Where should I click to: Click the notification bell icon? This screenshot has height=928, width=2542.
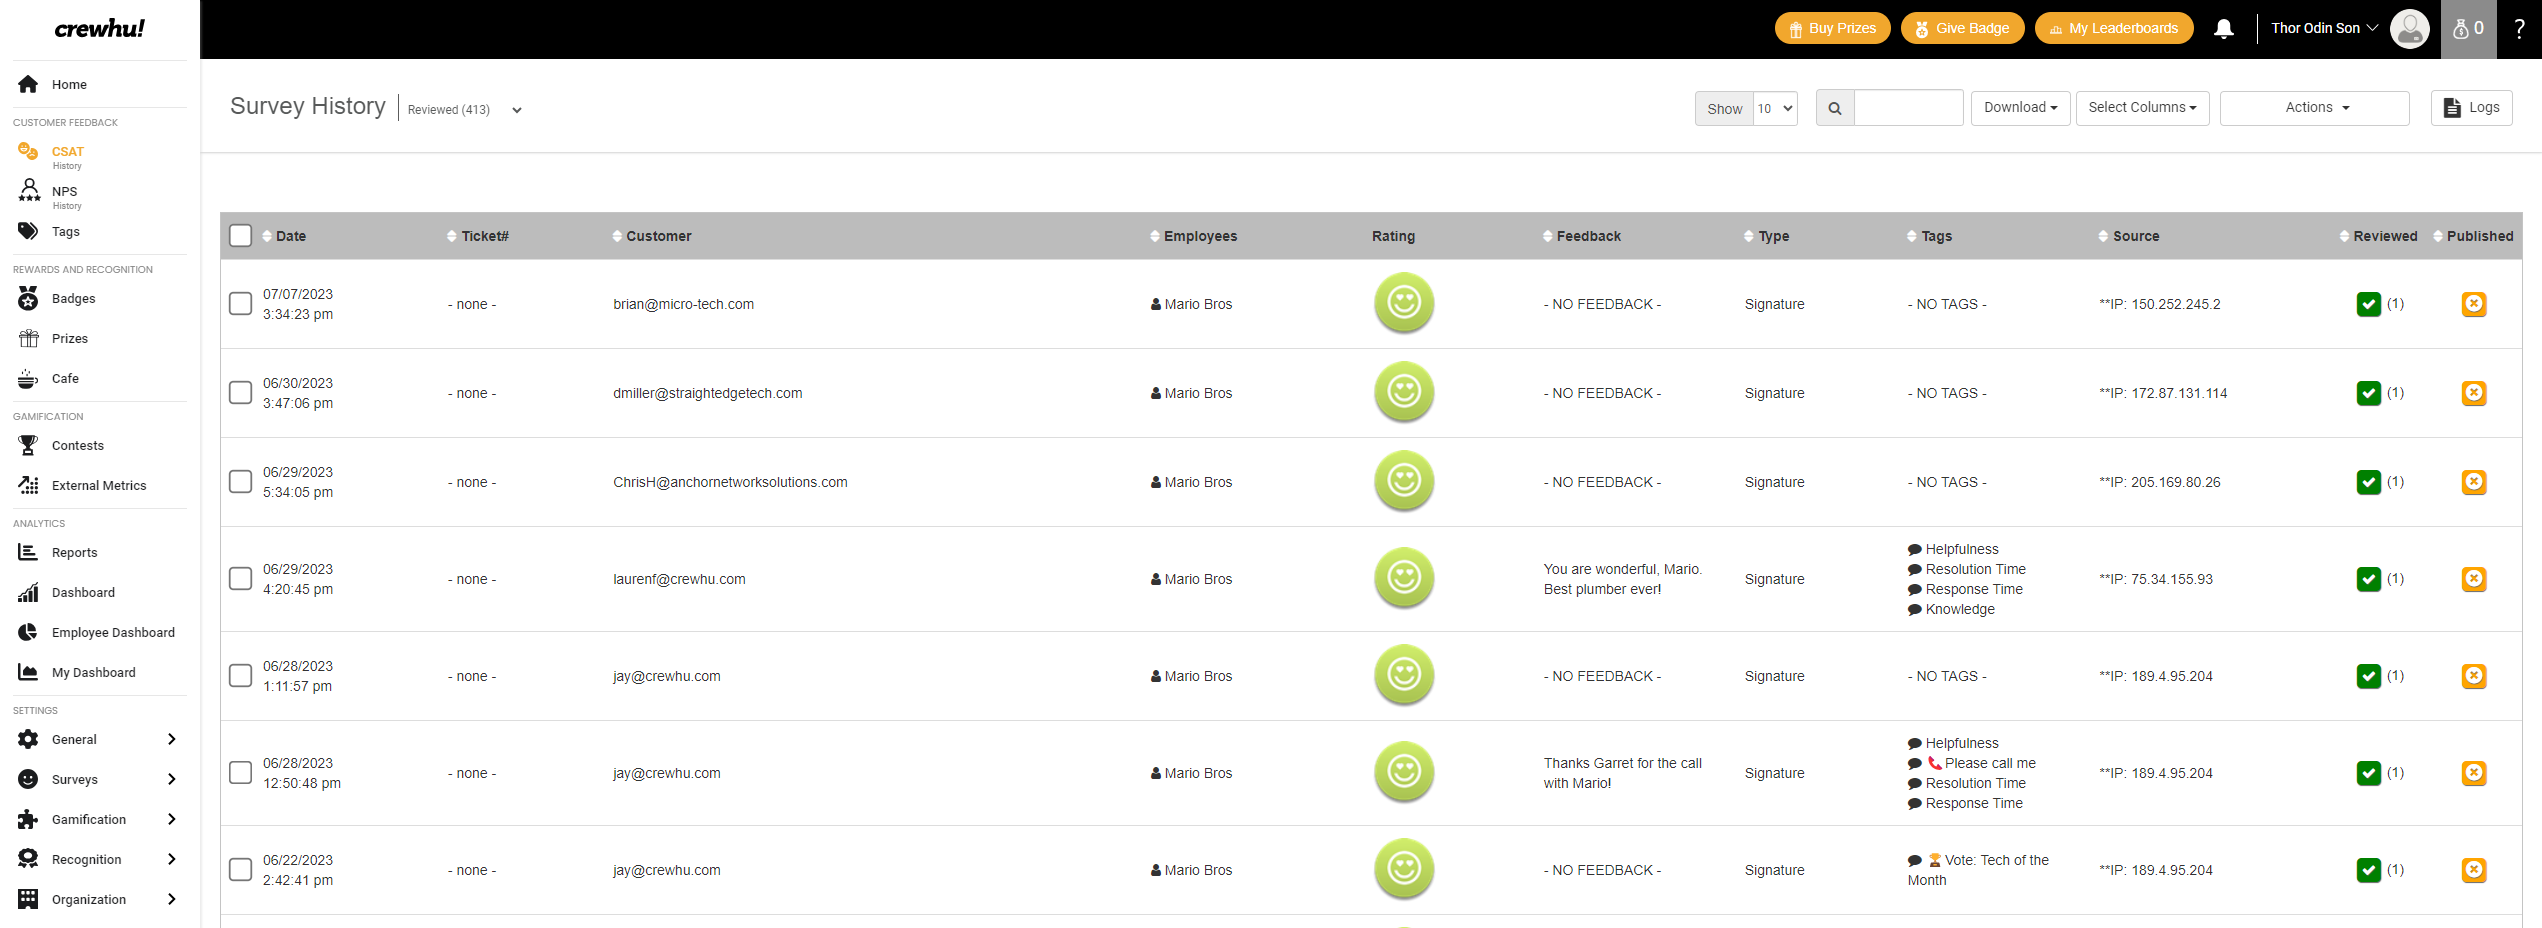coord(2223,29)
